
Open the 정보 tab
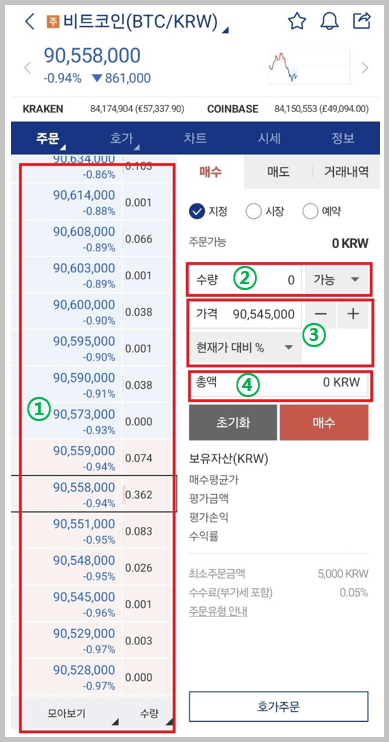(343, 139)
